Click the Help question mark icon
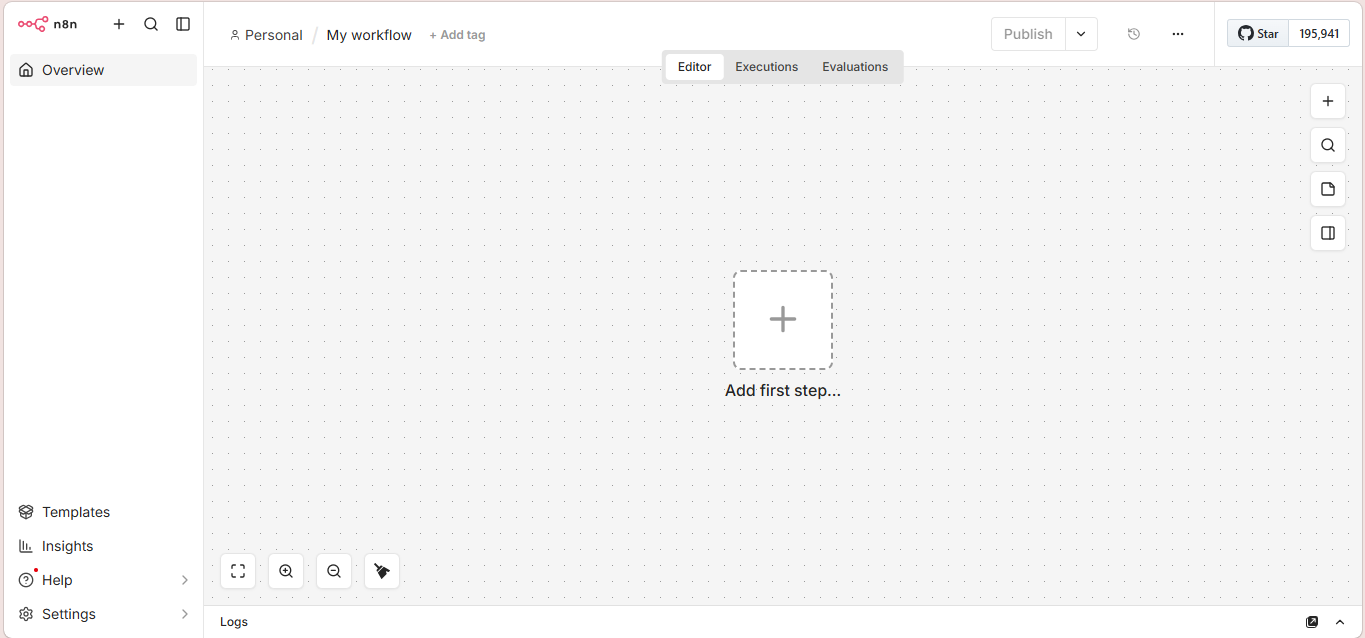 (x=26, y=580)
